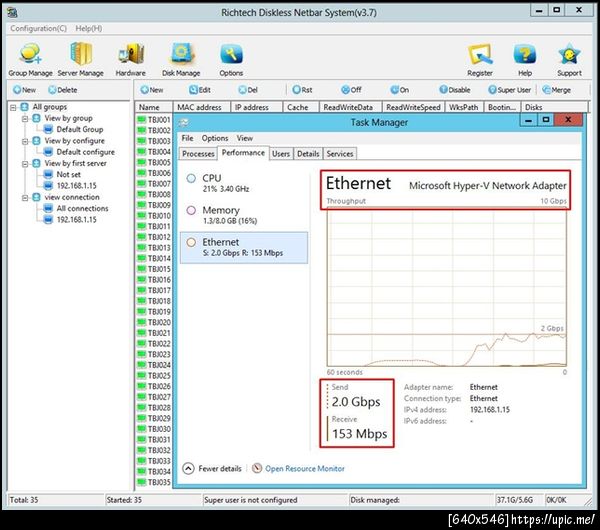Select the Memory performance item
Screen dimensions: 600x530
pyautogui.click(x=243, y=215)
